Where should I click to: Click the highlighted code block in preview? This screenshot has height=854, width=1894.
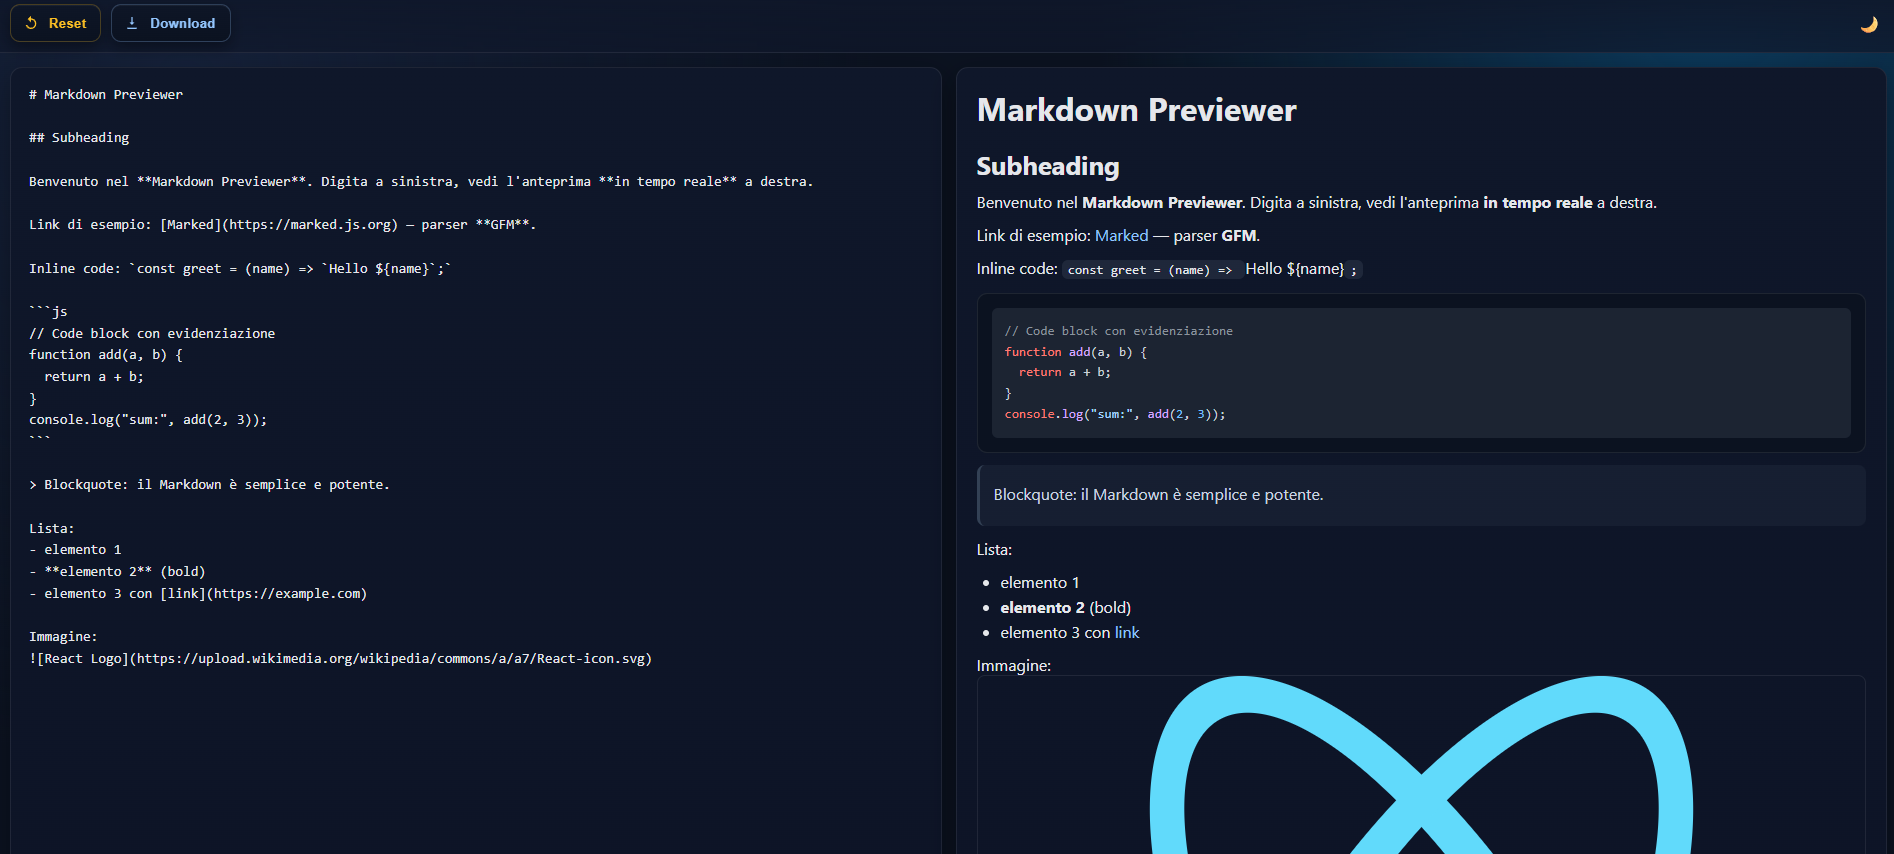click(1421, 373)
